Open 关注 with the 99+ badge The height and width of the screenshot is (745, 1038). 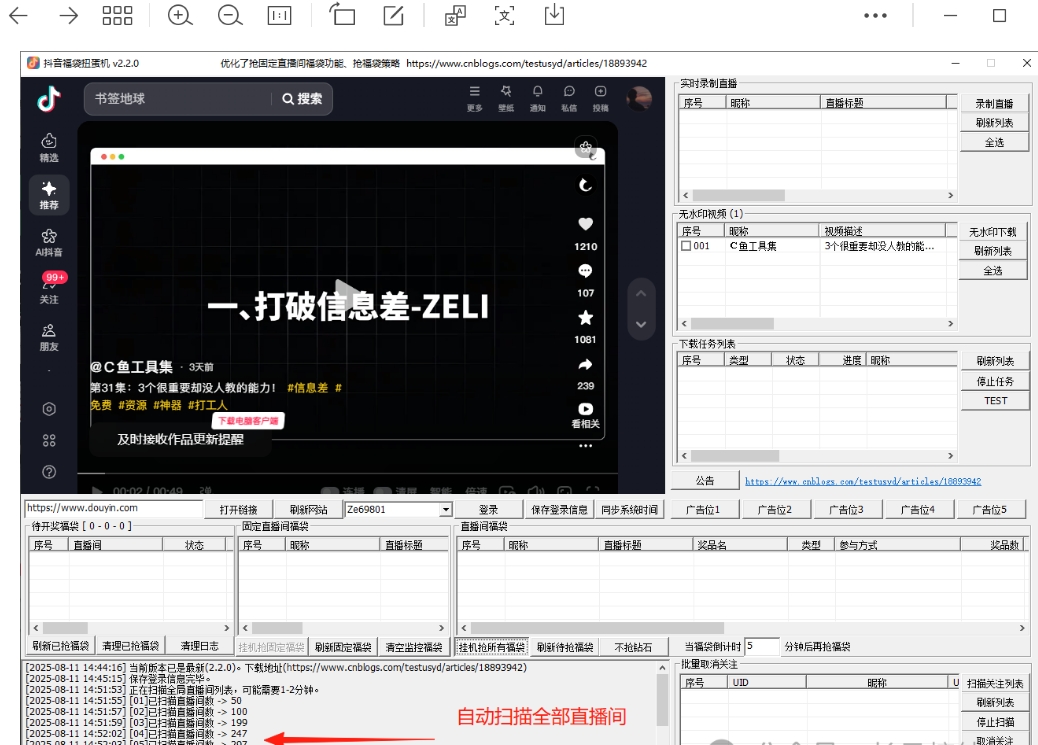pos(49,289)
